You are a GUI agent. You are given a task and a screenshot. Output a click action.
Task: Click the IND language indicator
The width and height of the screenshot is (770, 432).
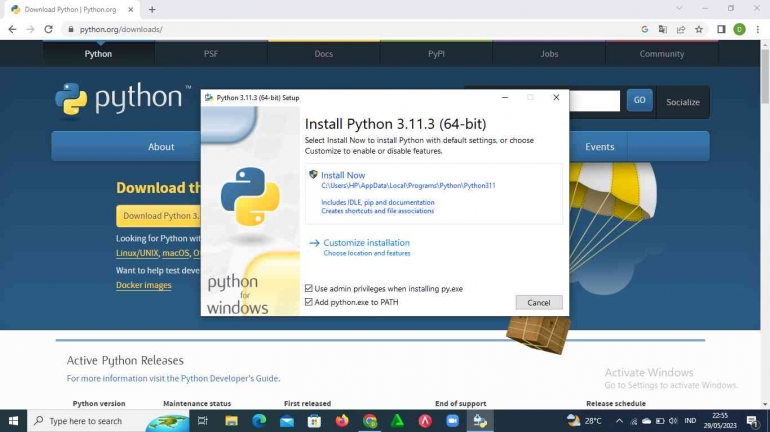pyautogui.click(x=690, y=421)
